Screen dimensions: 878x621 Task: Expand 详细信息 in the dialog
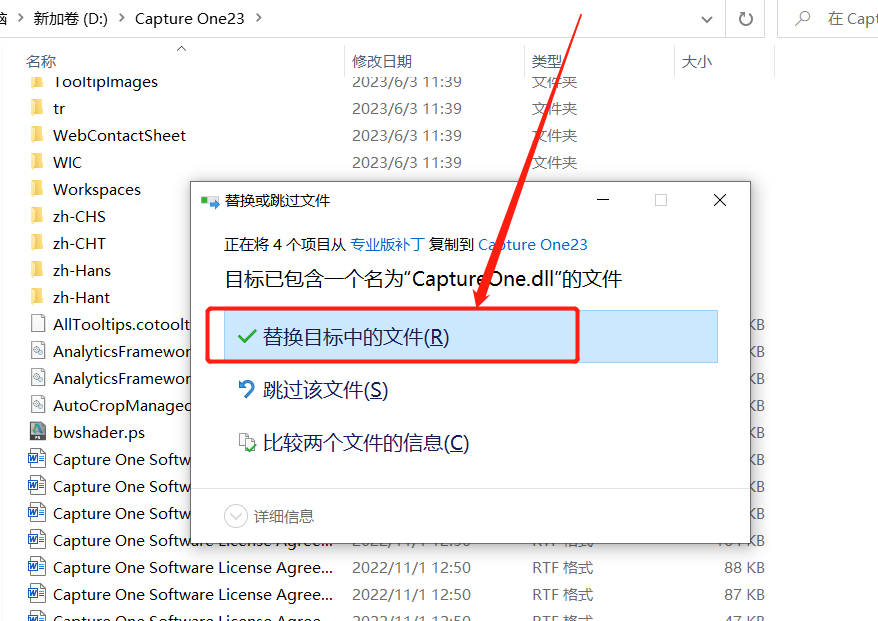point(236,516)
